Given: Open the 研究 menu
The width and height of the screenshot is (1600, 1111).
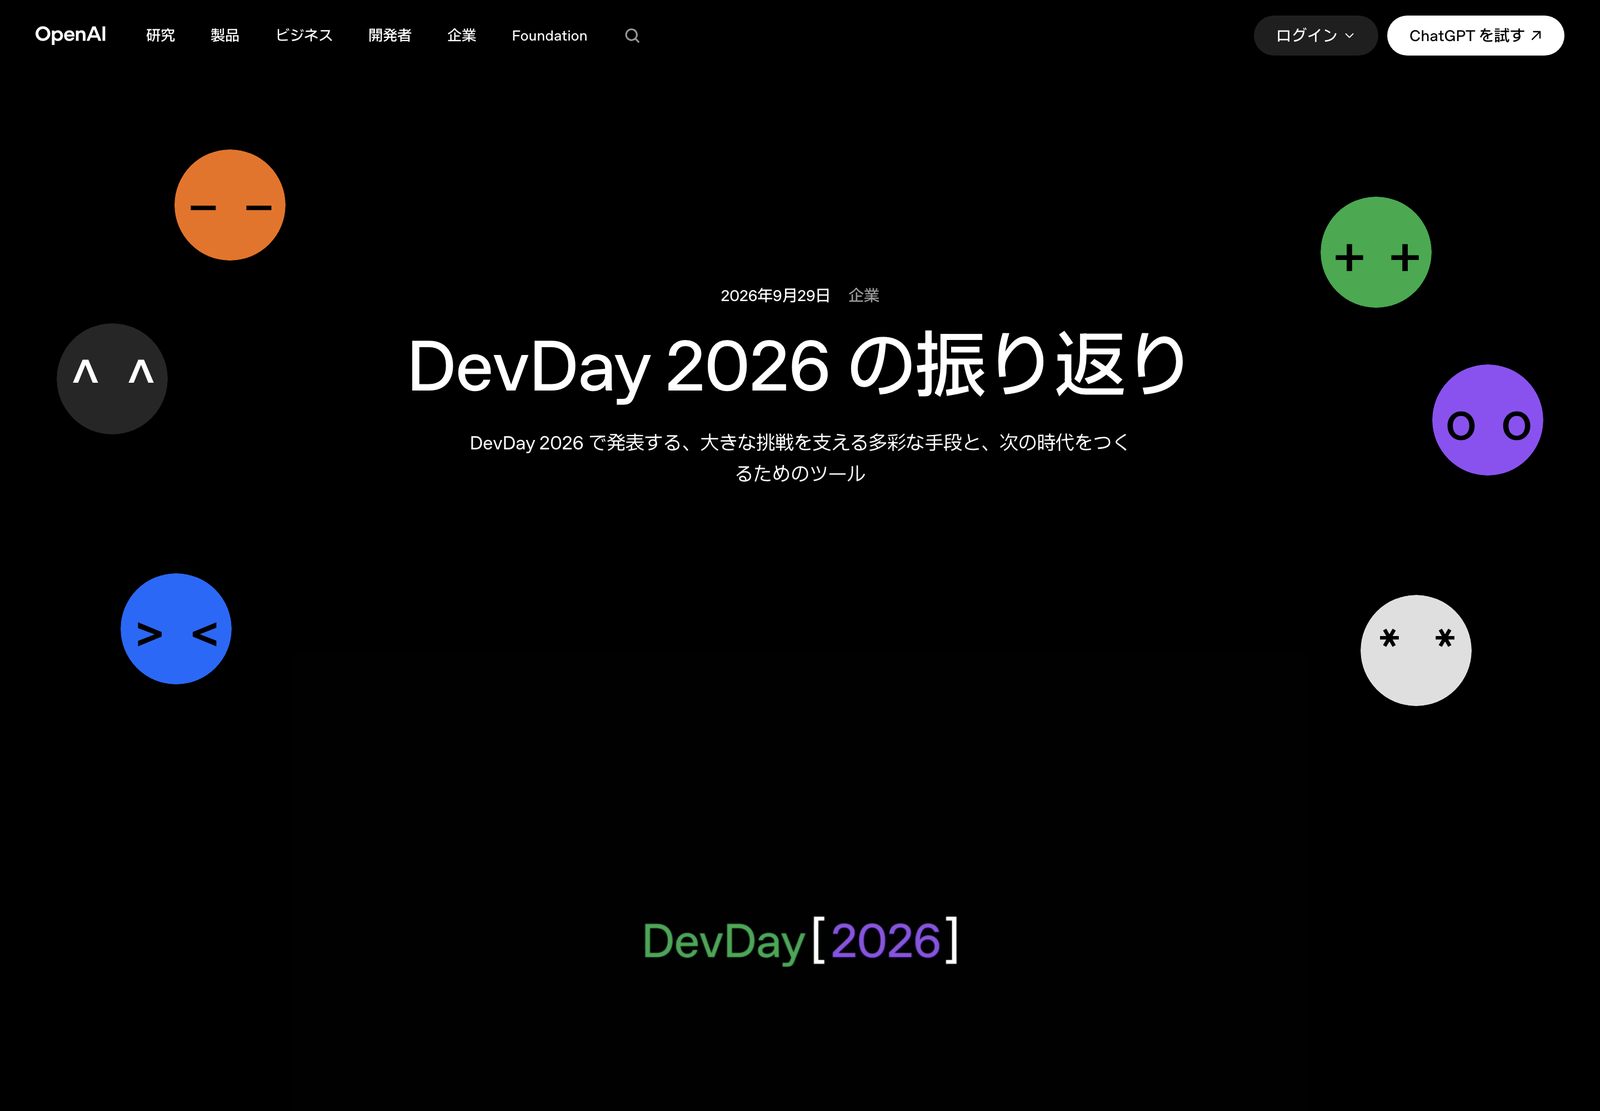Looking at the screenshot, I should (160, 36).
